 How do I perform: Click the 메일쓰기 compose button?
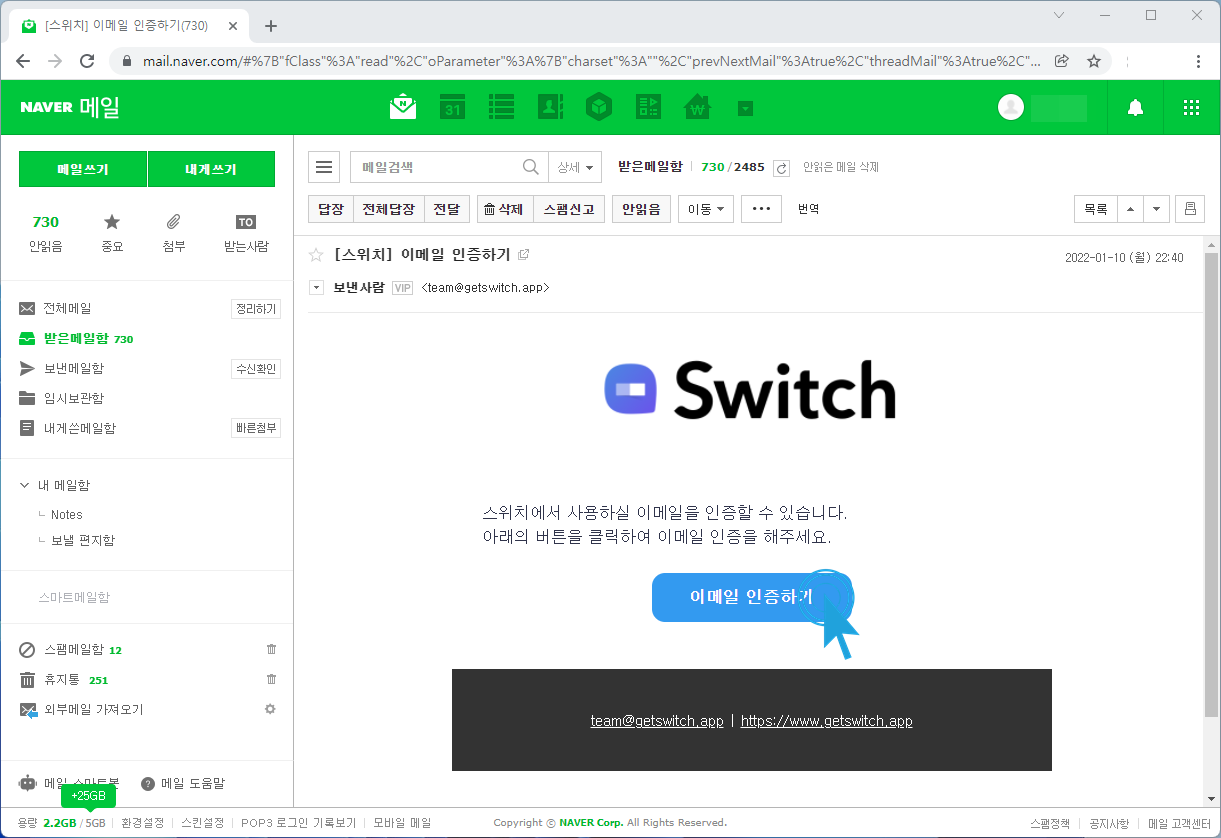click(83, 169)
